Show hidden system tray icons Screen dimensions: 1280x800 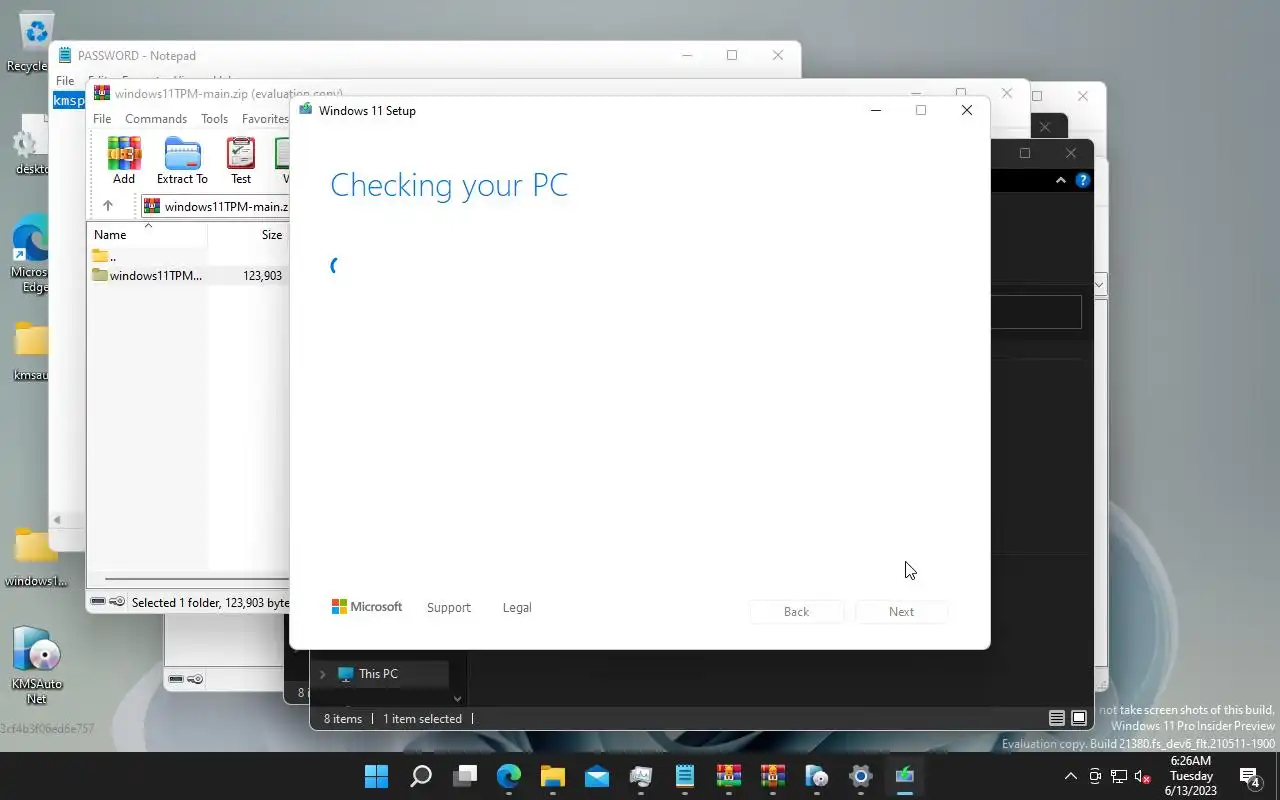coord(1070,777)
